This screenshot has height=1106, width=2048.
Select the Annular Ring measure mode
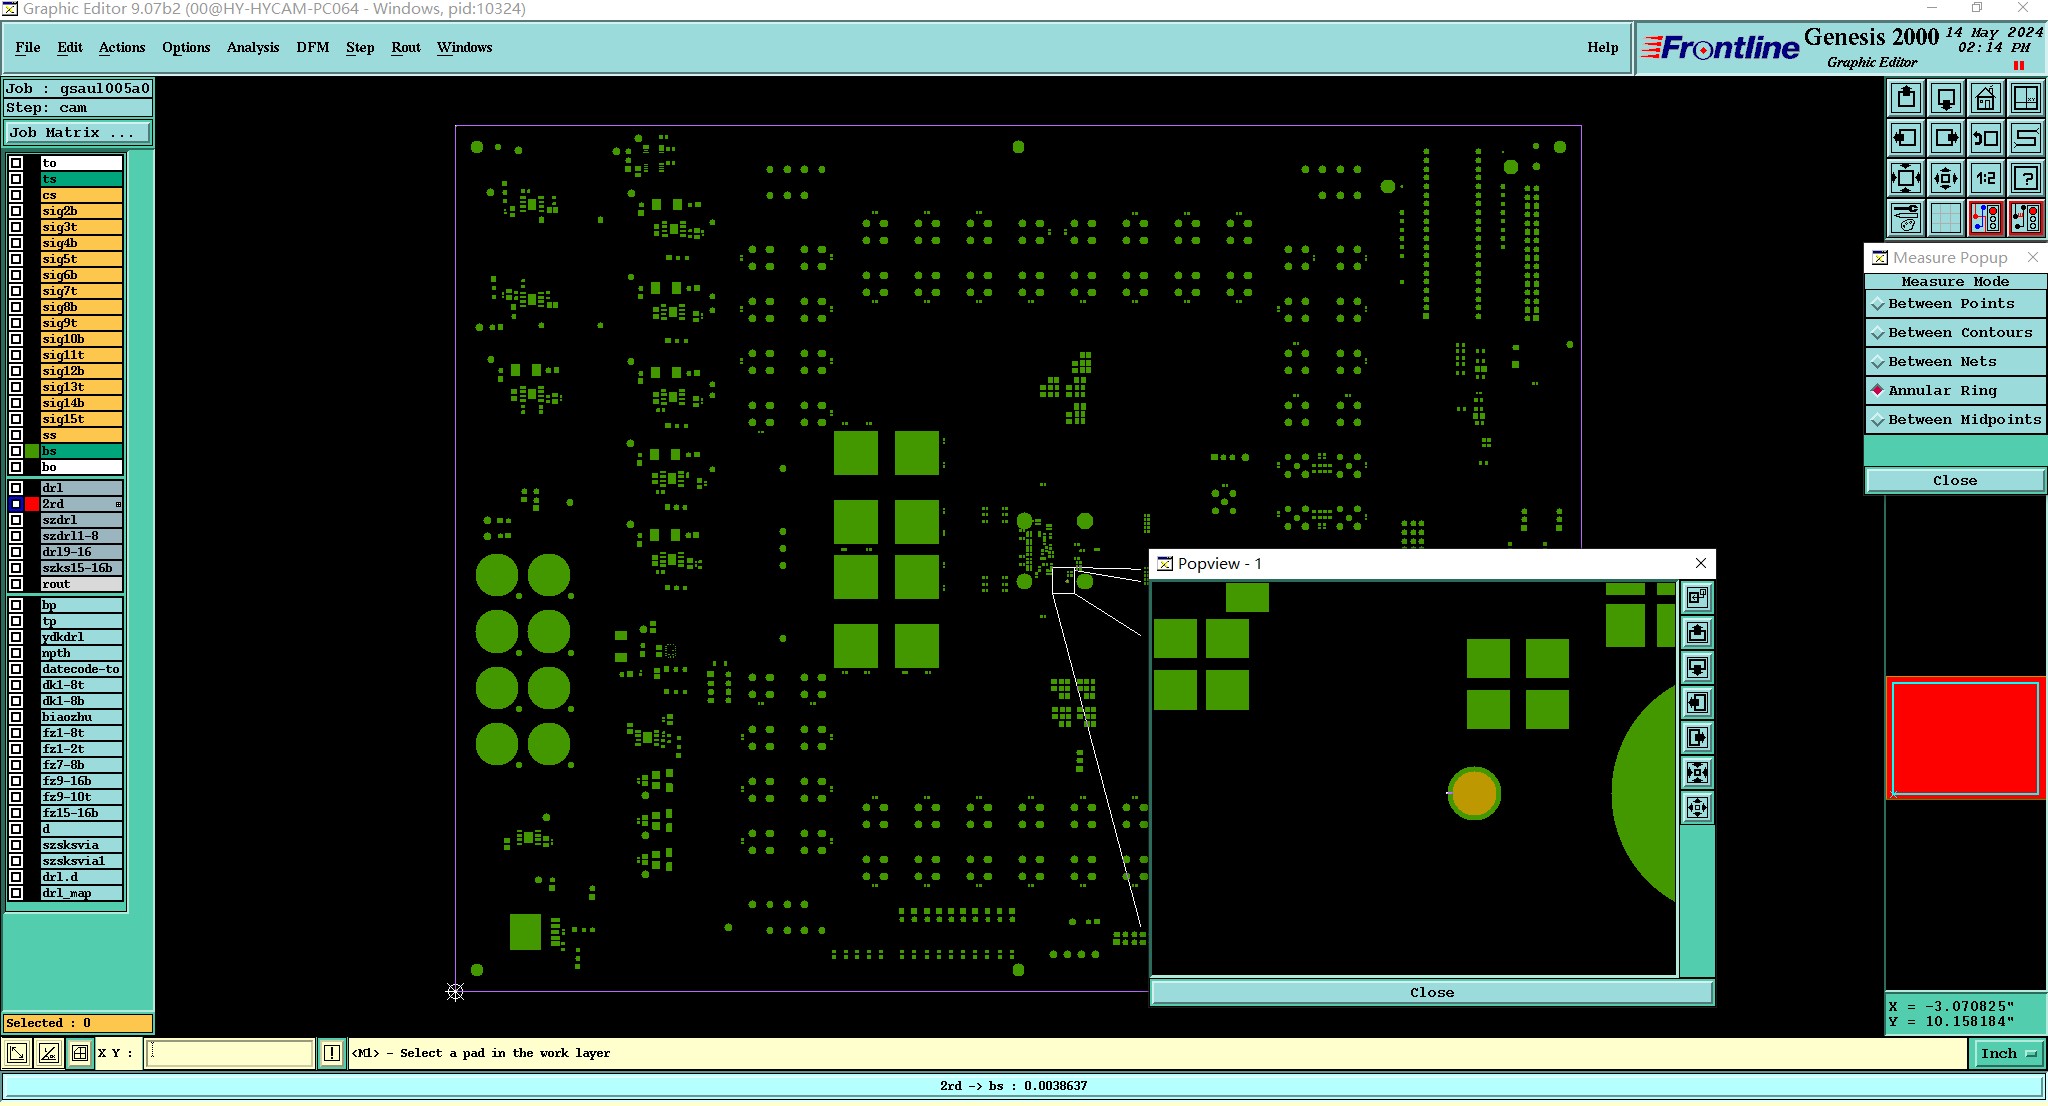pos(1942,391)
